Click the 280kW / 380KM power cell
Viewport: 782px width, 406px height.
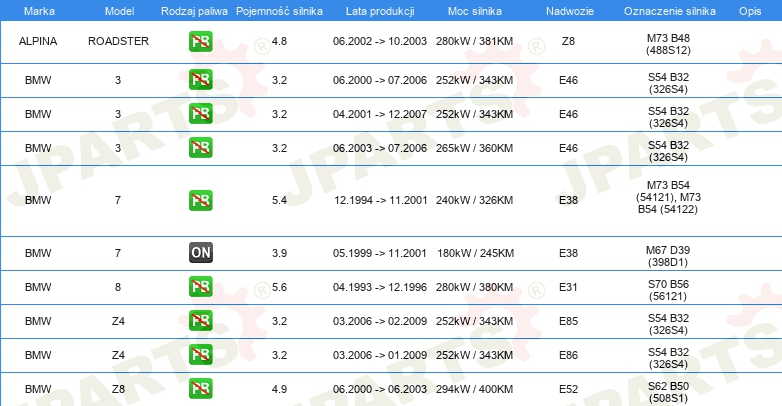[x=474, y=287]
